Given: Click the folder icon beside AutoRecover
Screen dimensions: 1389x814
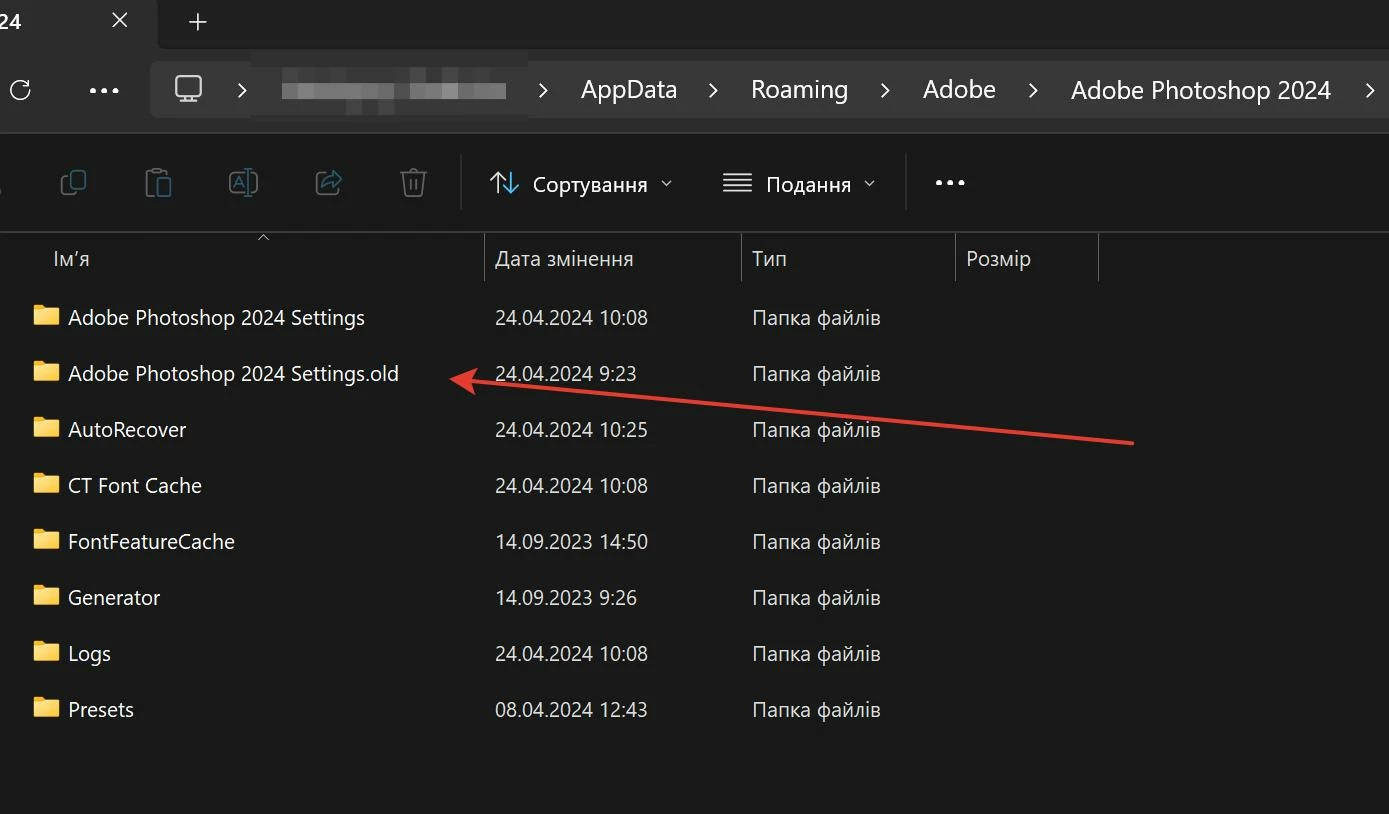Looking at the screenshot, I should coord(46,428).
